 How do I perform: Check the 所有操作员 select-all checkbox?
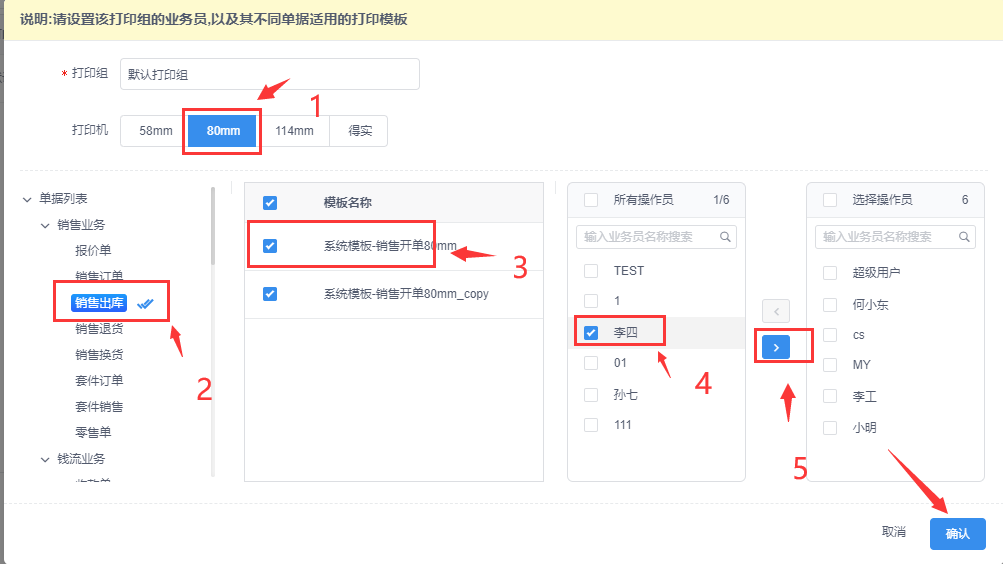coord(591,200)
